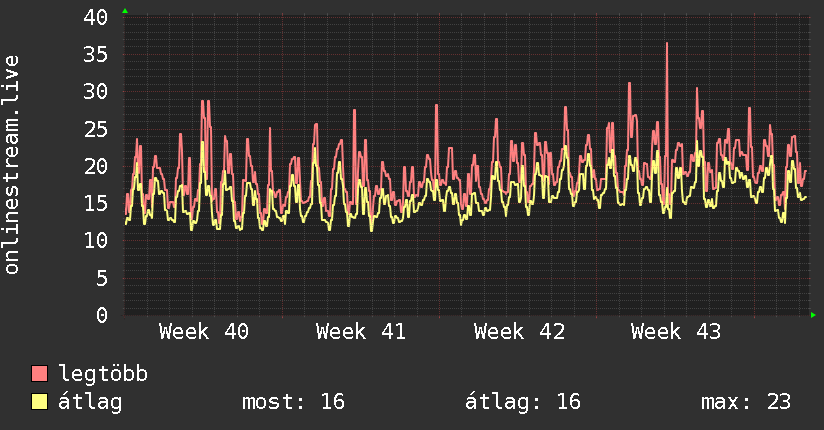Click the 10 y-axis tick label
Screen dimensions: 824x430
coord(96,241)
